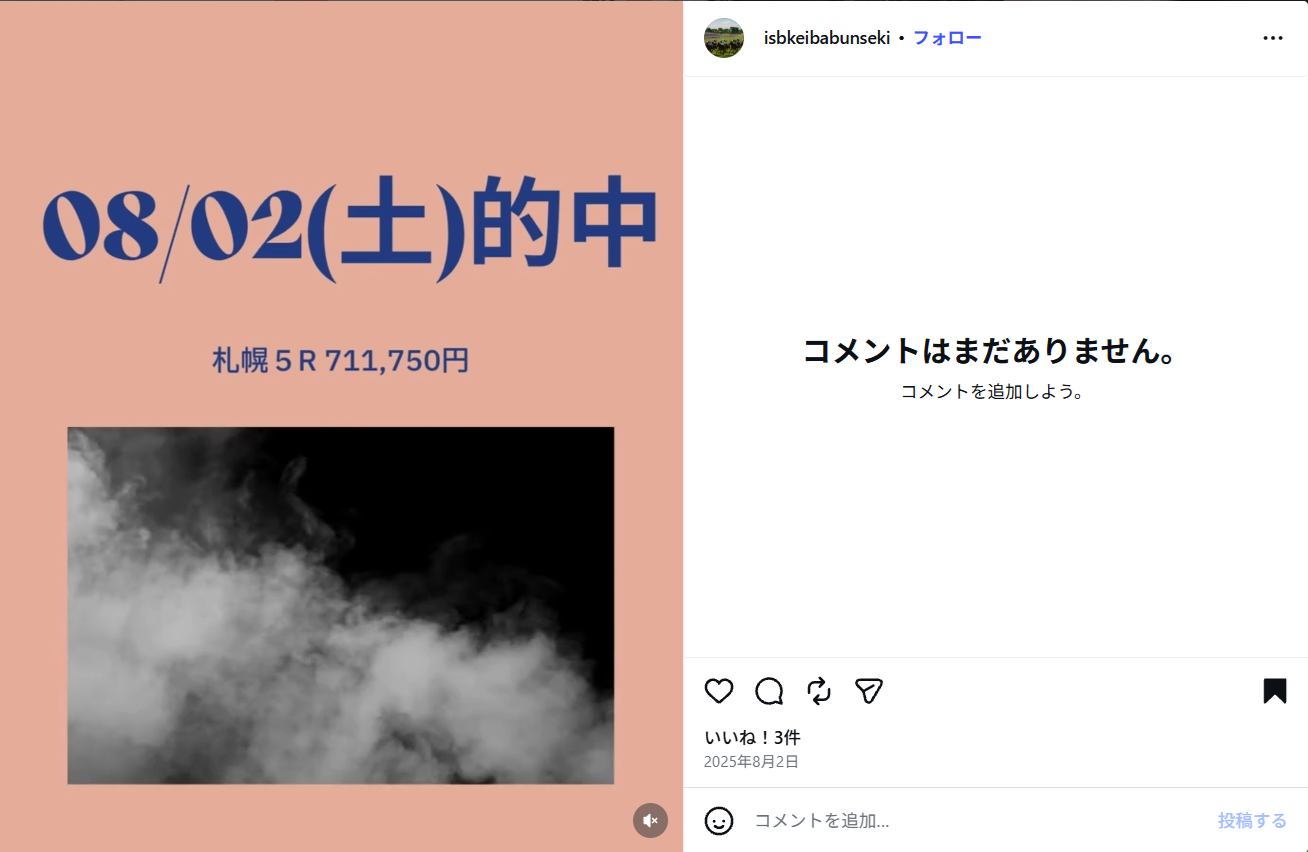Unmute the video with the speaker icon
Image resolution: width=1308 pixels, height=852 pixels.
click(650, 820)
